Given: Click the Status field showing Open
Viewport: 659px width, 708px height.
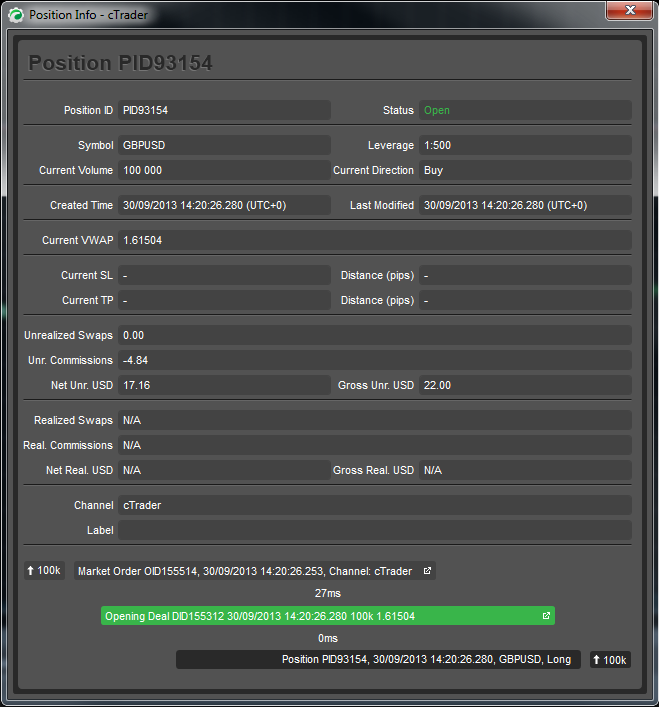Looking at the screenshot, I should 525,110.
